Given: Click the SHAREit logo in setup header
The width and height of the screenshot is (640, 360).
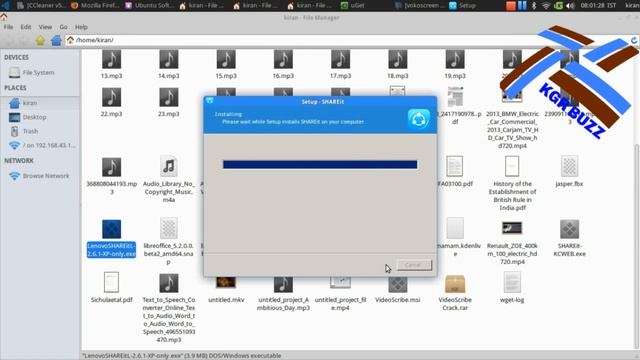Looking at the screenshot, I should tap(418, 119).
